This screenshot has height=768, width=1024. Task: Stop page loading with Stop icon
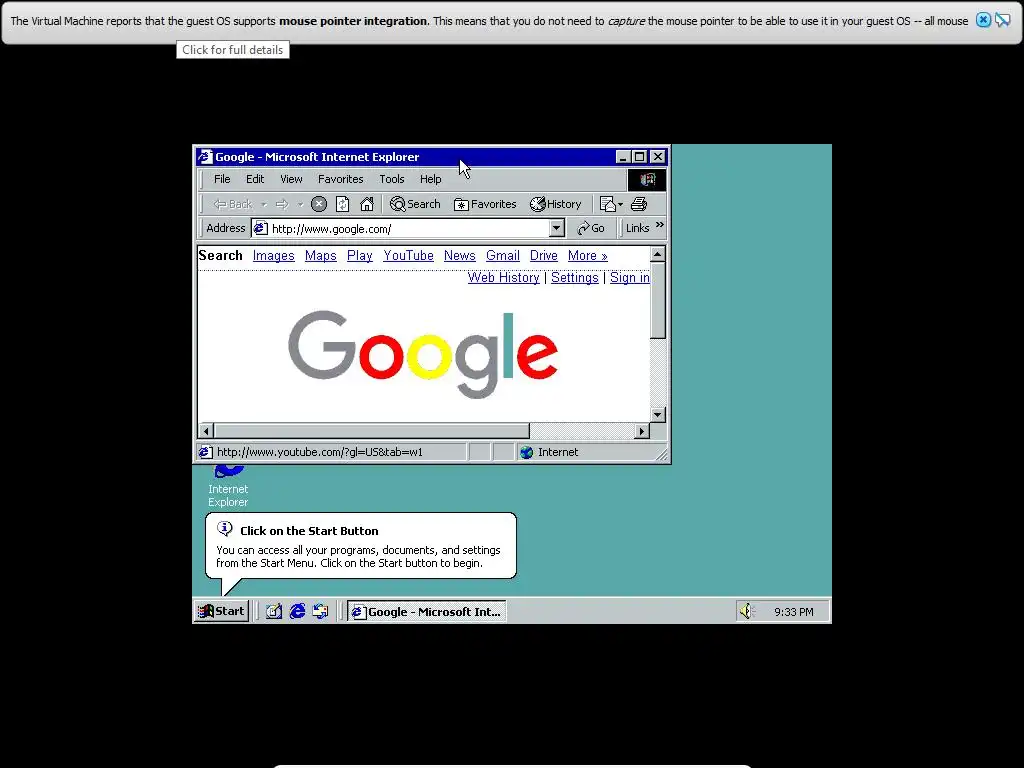point(319,204)
